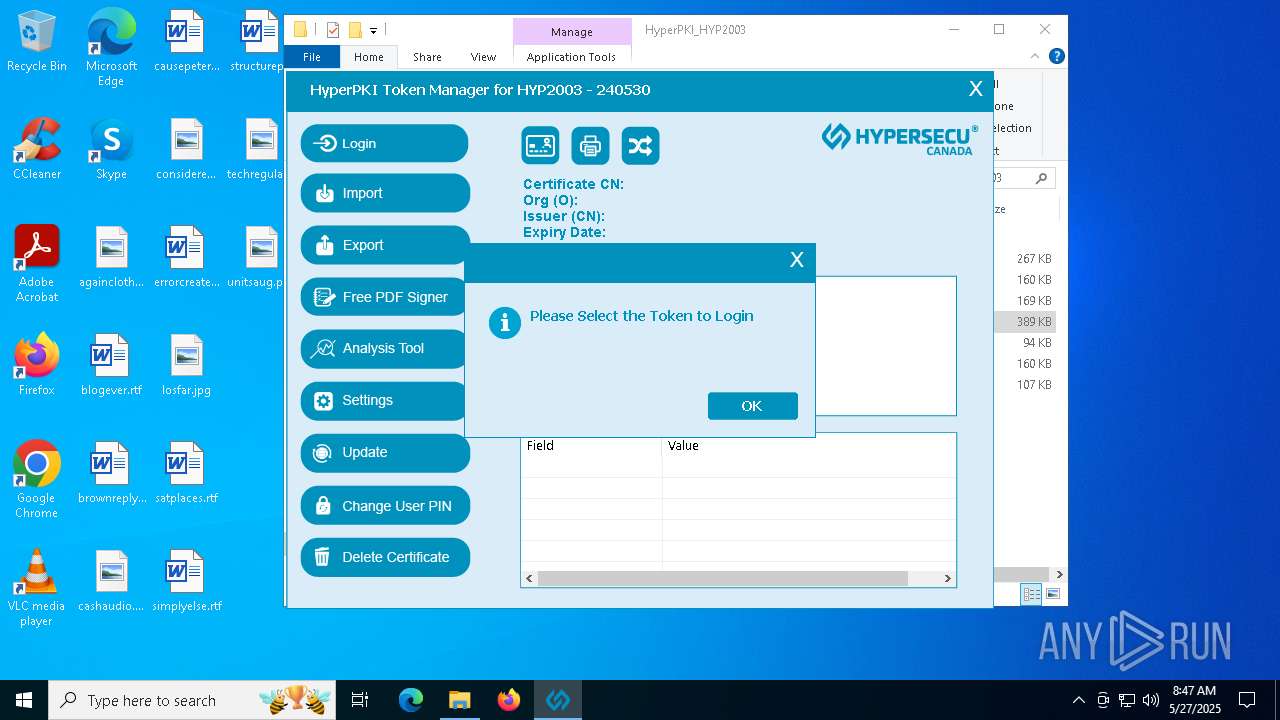Open Google Chrome desktop shortcut
Viewport: 1280px width, 720px height.
coord(37,480)
